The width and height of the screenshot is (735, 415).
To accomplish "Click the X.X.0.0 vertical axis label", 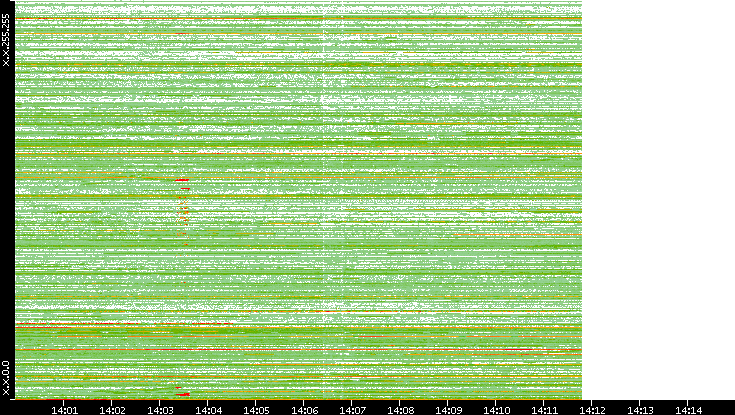I will coord(7,376).
